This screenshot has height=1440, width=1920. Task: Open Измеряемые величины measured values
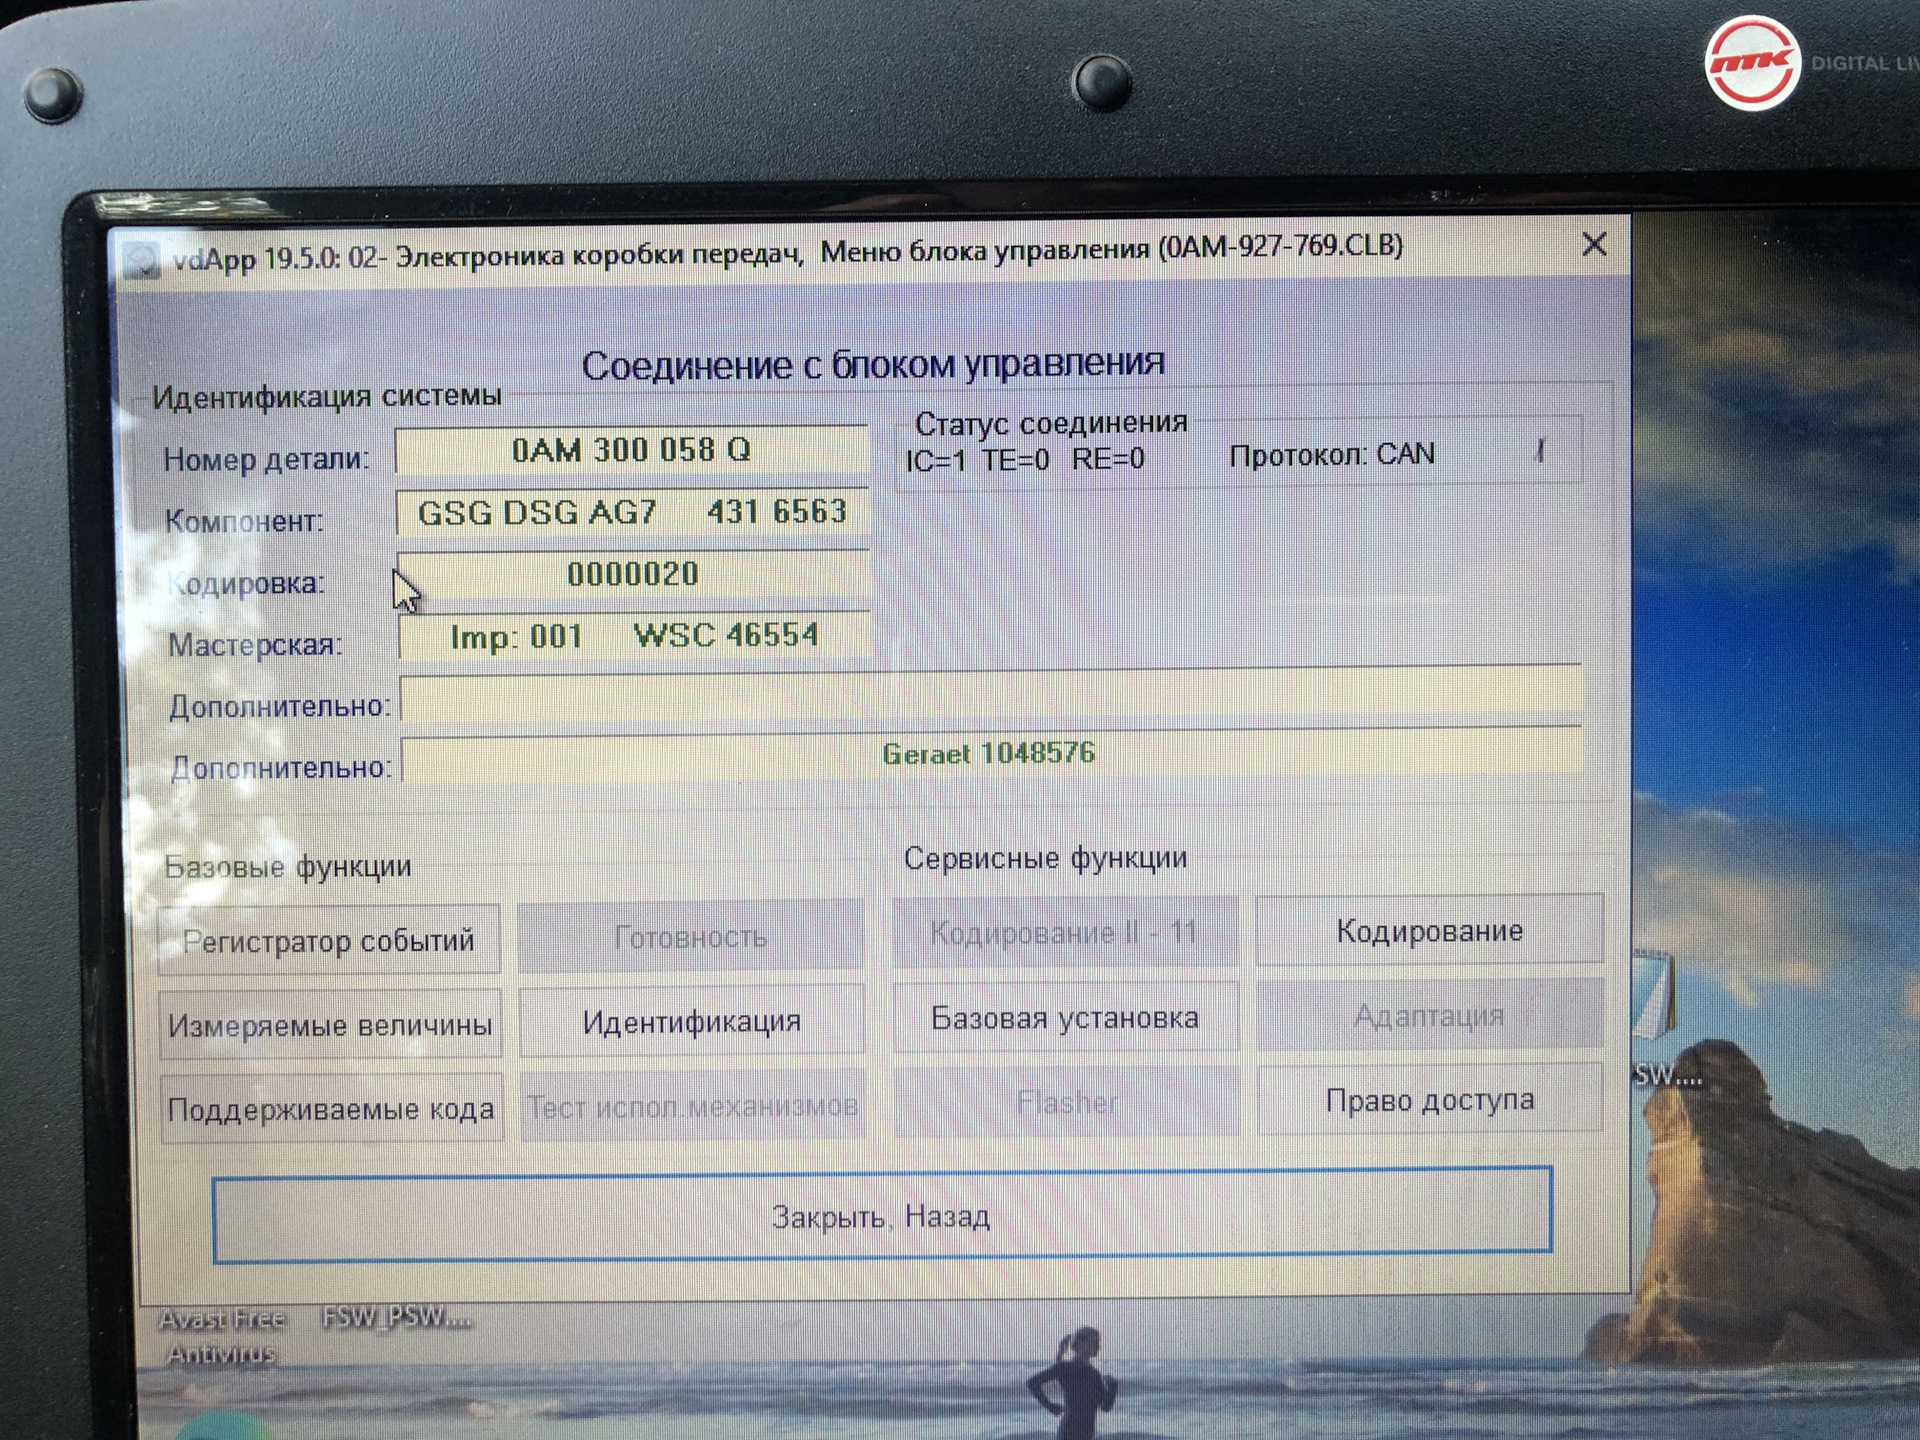330,1025
